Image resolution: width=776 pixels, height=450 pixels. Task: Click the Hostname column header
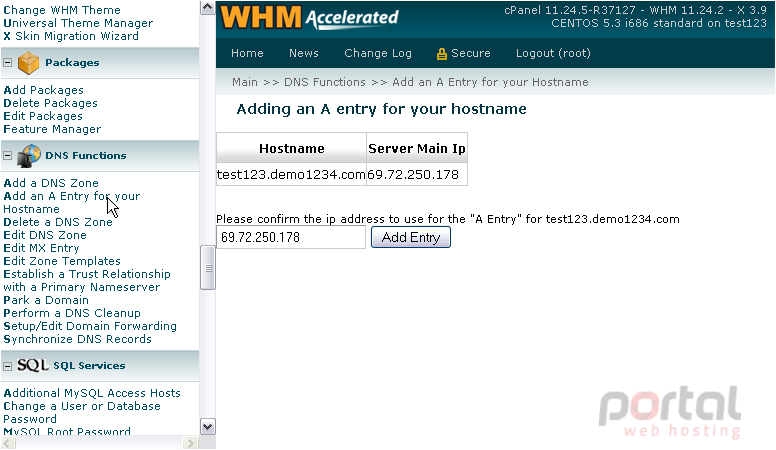click(x=291, y=148)
